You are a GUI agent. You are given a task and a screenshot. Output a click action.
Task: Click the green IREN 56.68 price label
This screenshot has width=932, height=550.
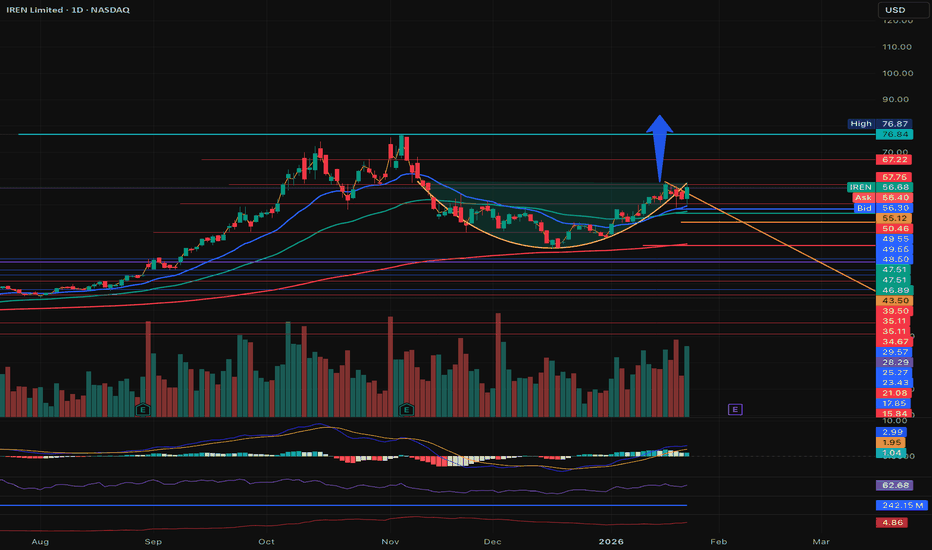click(875, 187)
